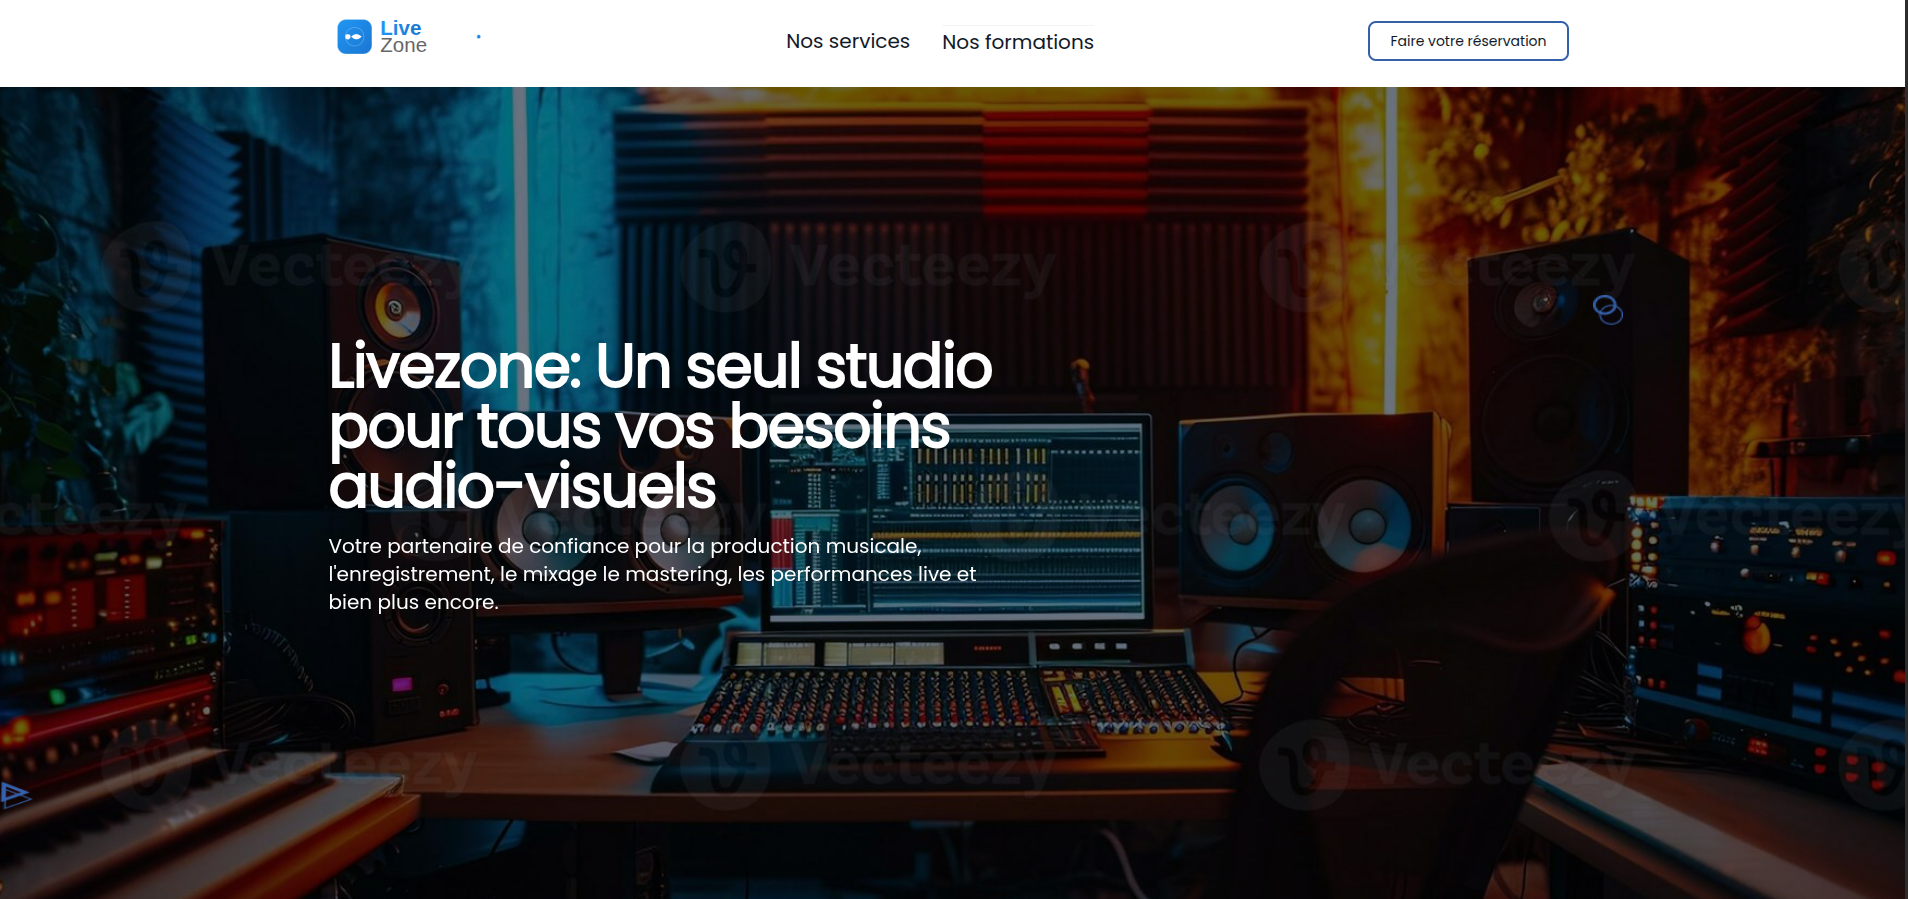Click the word 'audio-visuels' in the headline
The width and height of the screenshot is (1908, 899).
(x=522, y=486)
